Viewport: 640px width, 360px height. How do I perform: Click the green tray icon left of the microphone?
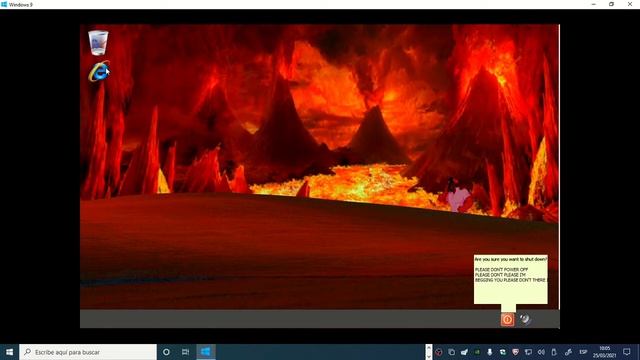tap(477, 352)
